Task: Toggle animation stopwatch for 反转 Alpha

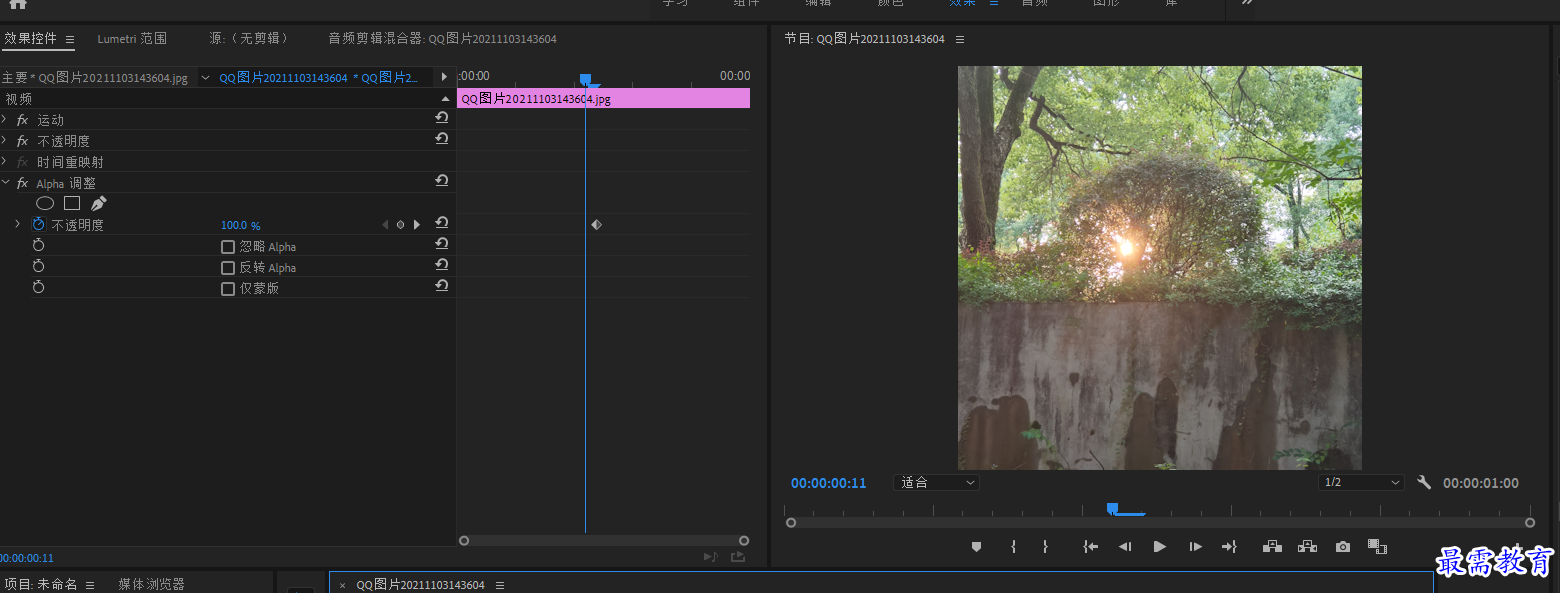Action: [39, 266]
